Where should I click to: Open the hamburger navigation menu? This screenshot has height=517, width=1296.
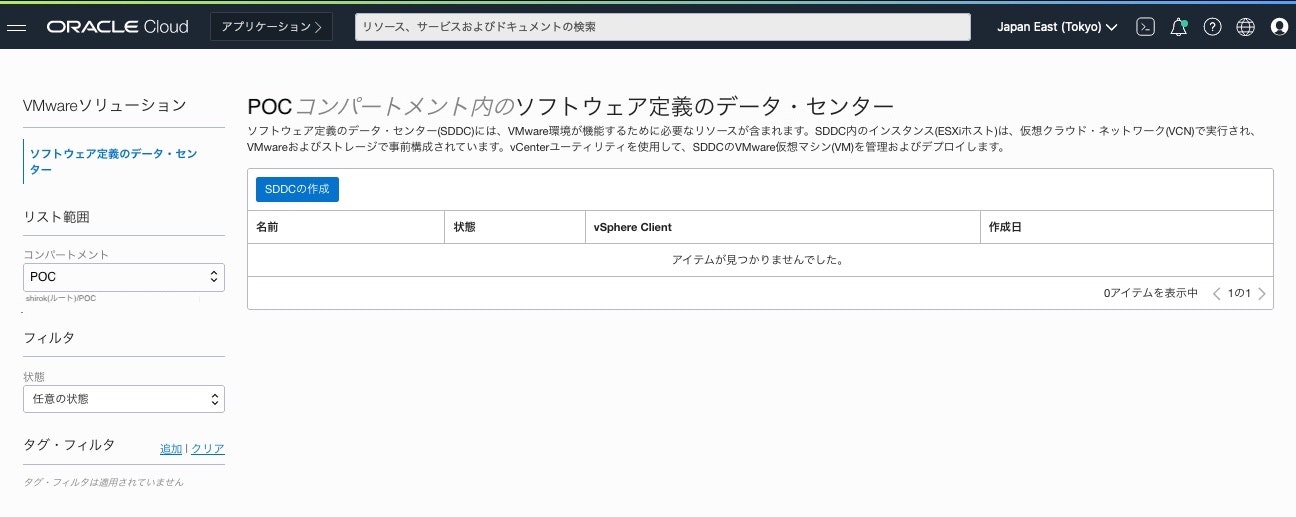(x=16, y=27)
